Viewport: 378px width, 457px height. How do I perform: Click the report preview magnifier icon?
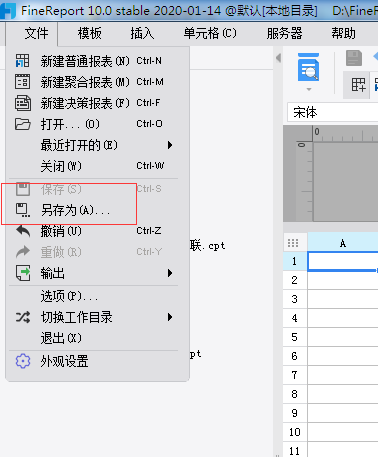tap(308, 67)
